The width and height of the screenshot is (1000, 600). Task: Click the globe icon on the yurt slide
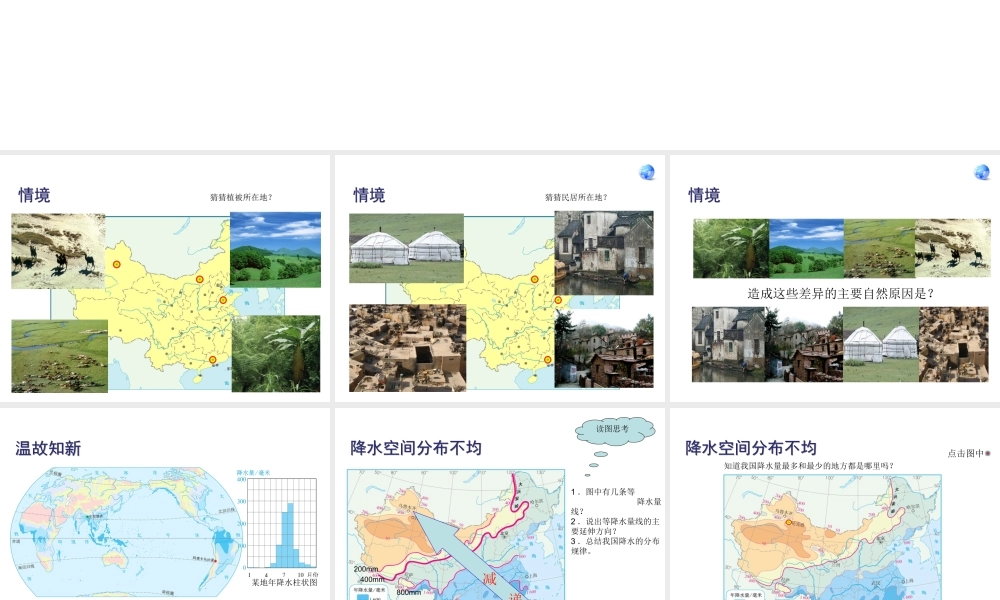(647, 172)
